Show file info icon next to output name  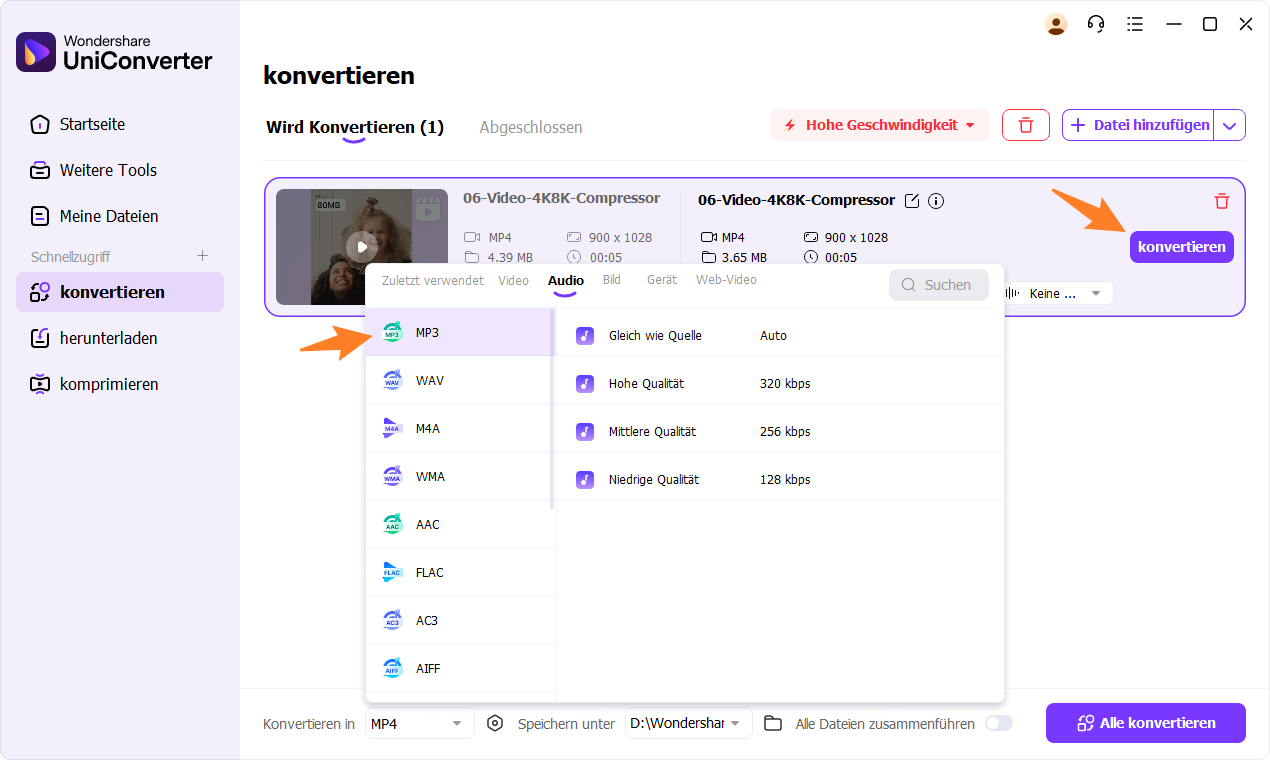pos(936,201)
